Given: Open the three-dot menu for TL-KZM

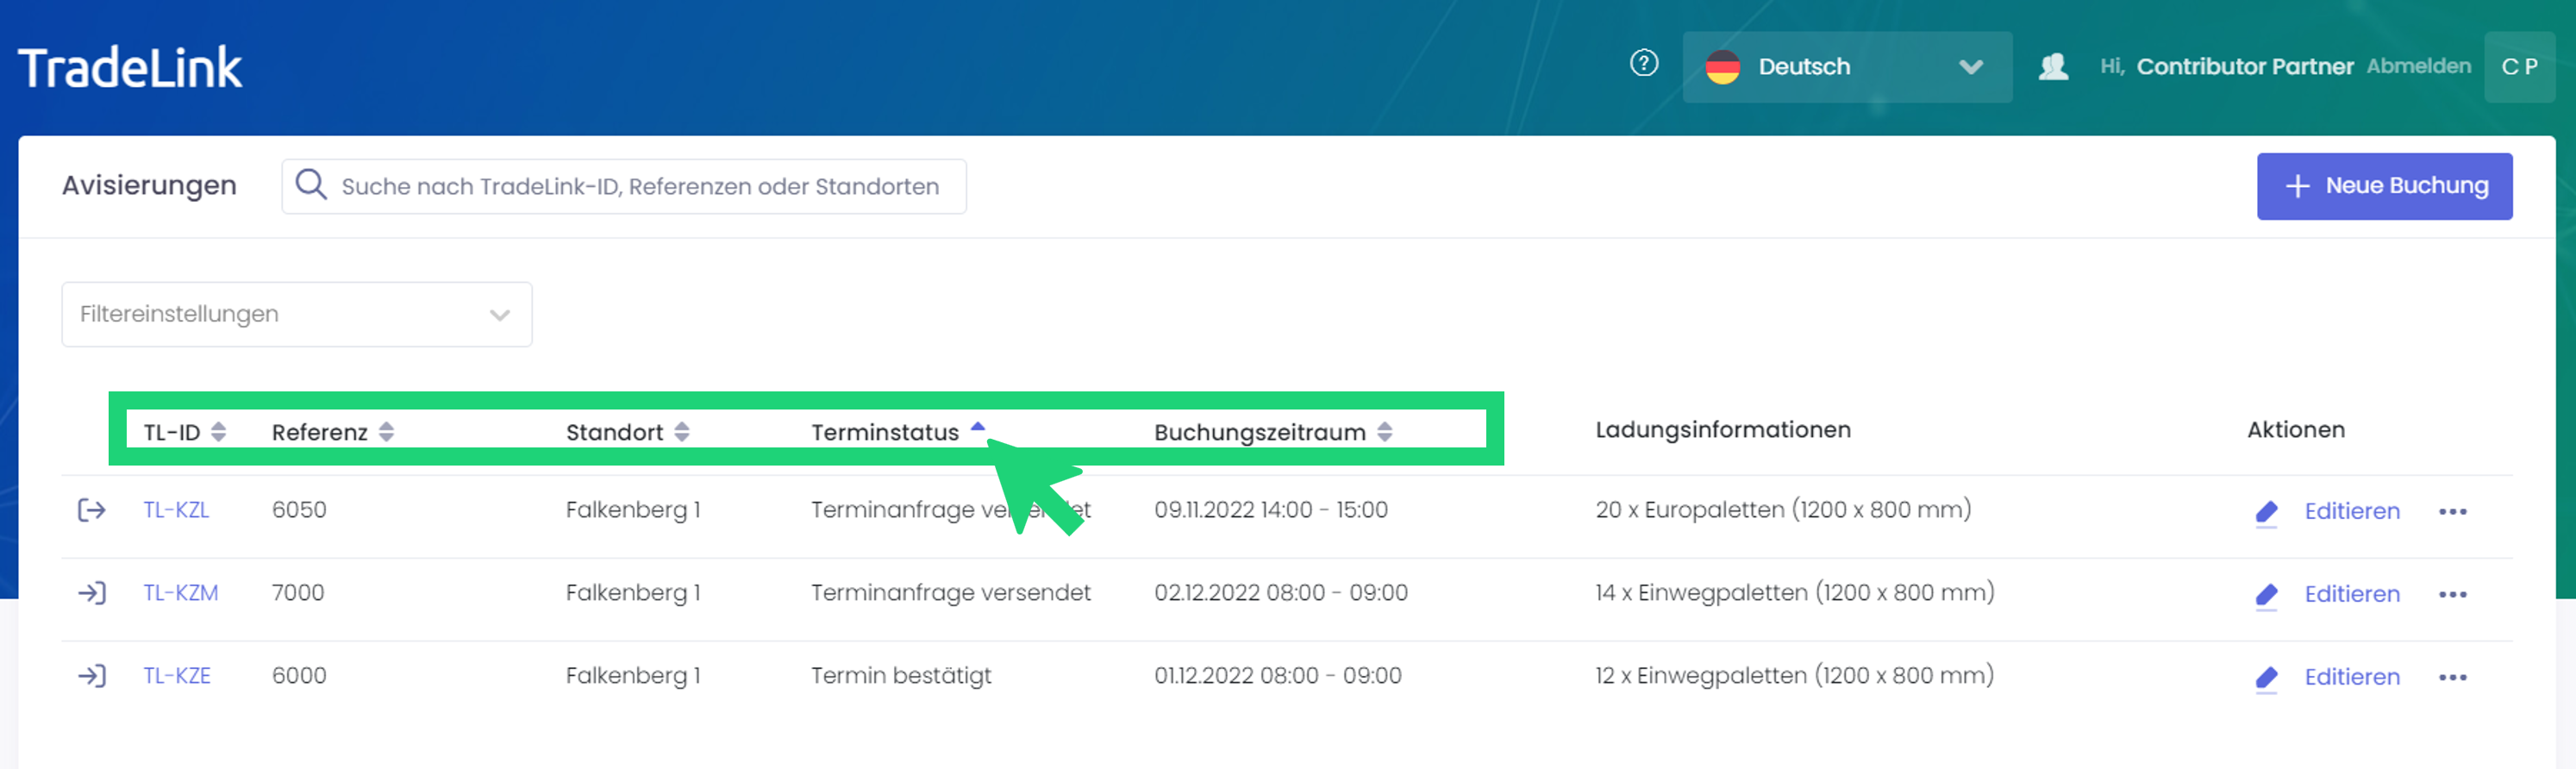Looking at the screenshot, I should [x=2452, y=595].
